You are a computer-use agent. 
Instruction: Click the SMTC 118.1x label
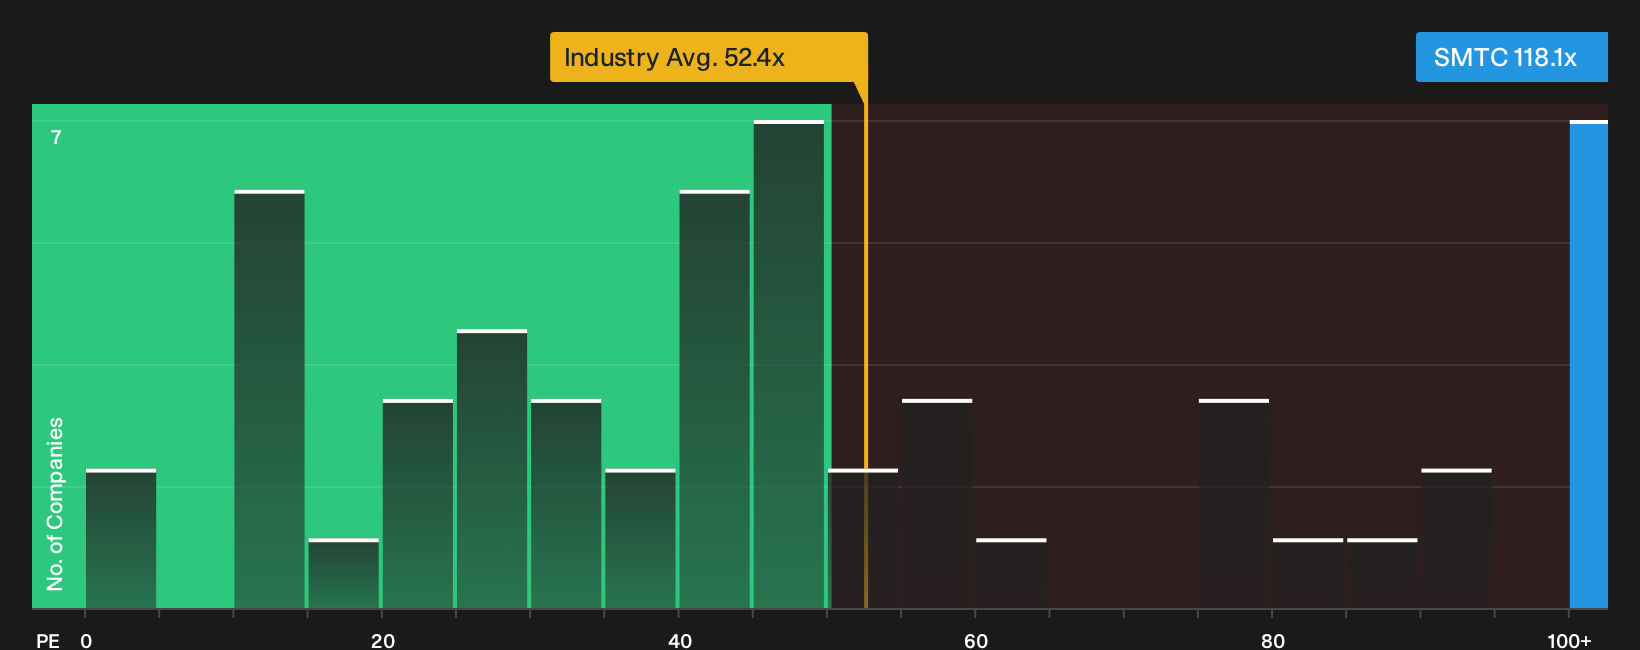coord(1511,57)
